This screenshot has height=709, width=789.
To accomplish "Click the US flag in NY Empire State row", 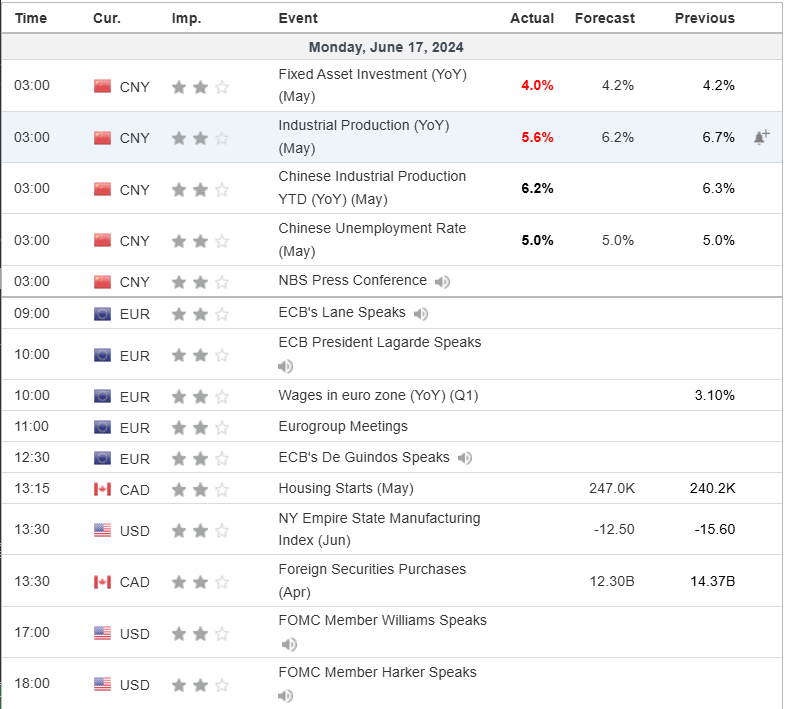I will coord(102,530).
